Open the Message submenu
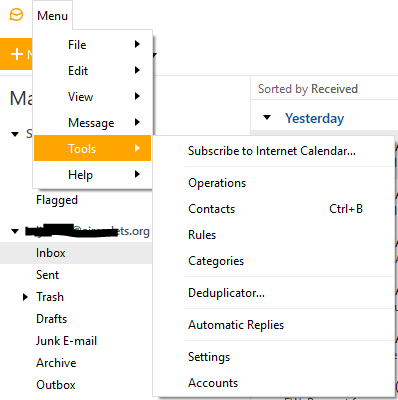 pyautogui.click(x=92, y=122)
